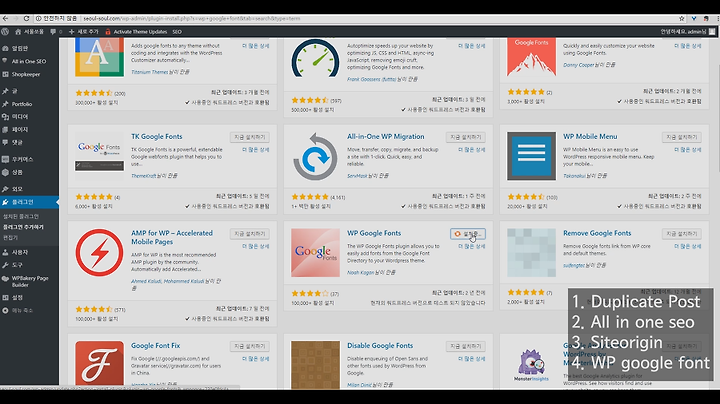720x404 pixels.
Task: Install the Disable Google Fonts plugin
Action: [466, 346]
